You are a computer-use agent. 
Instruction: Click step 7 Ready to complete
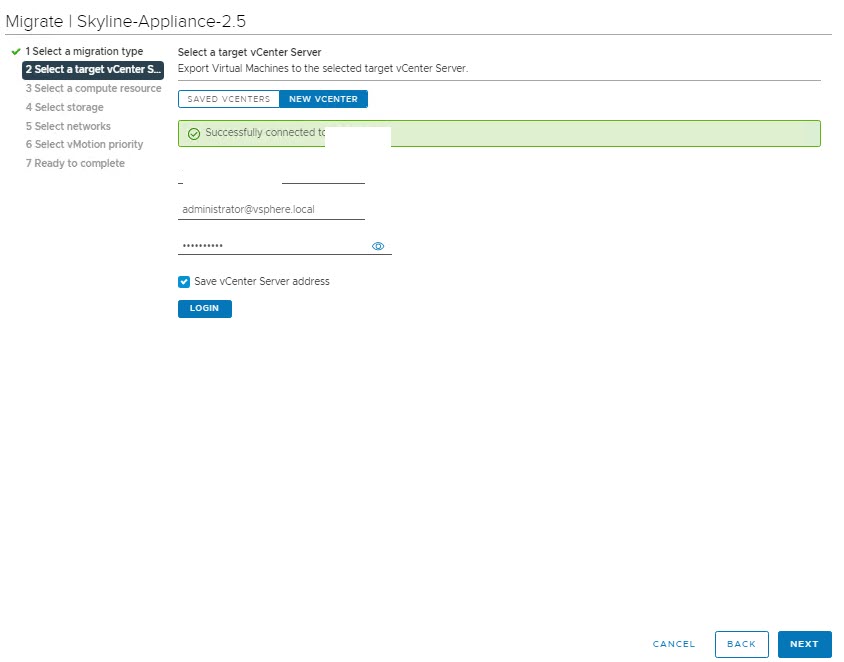(x=75, y=163)
